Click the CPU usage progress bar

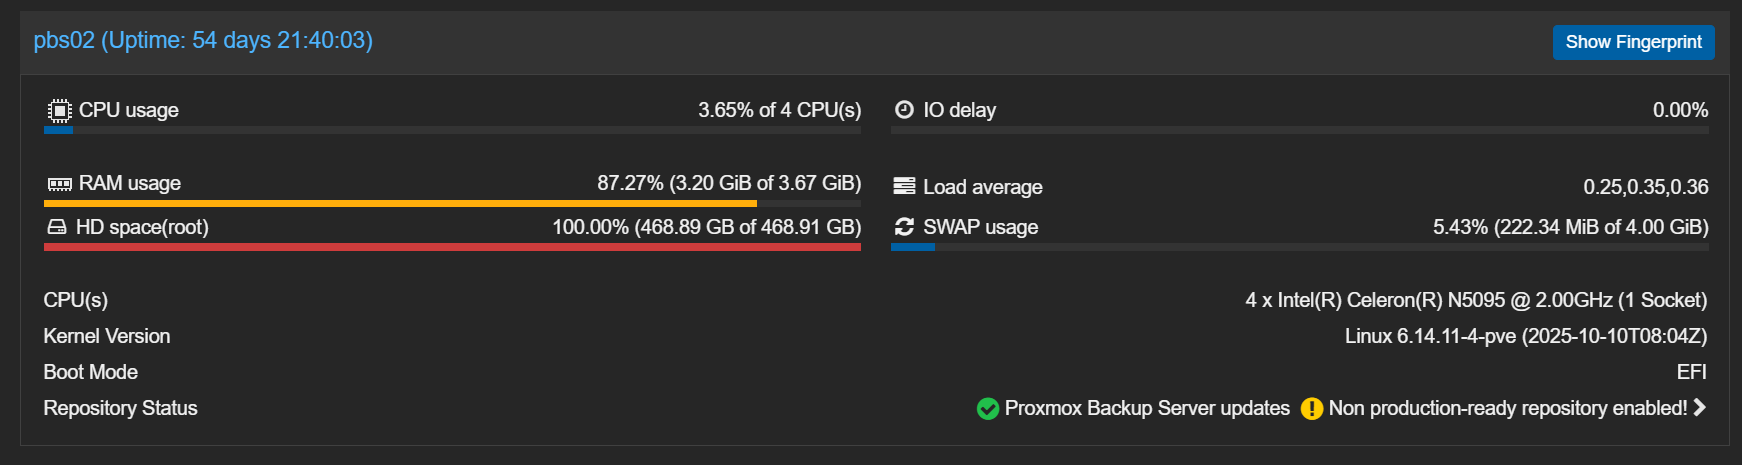point(452,130)
